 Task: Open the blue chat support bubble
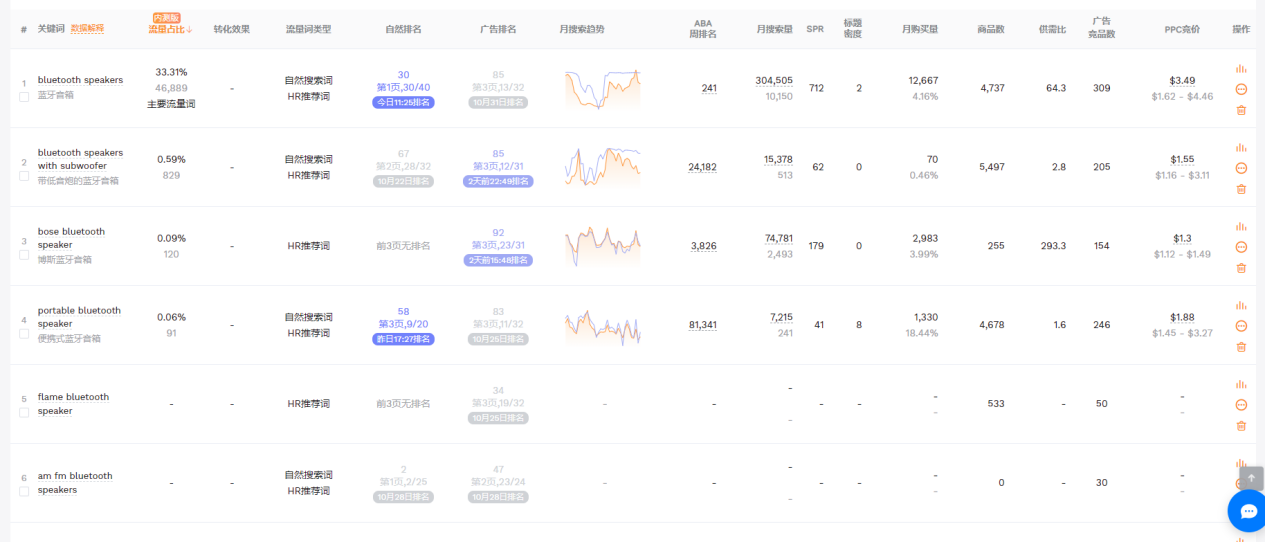(1247, 511)
